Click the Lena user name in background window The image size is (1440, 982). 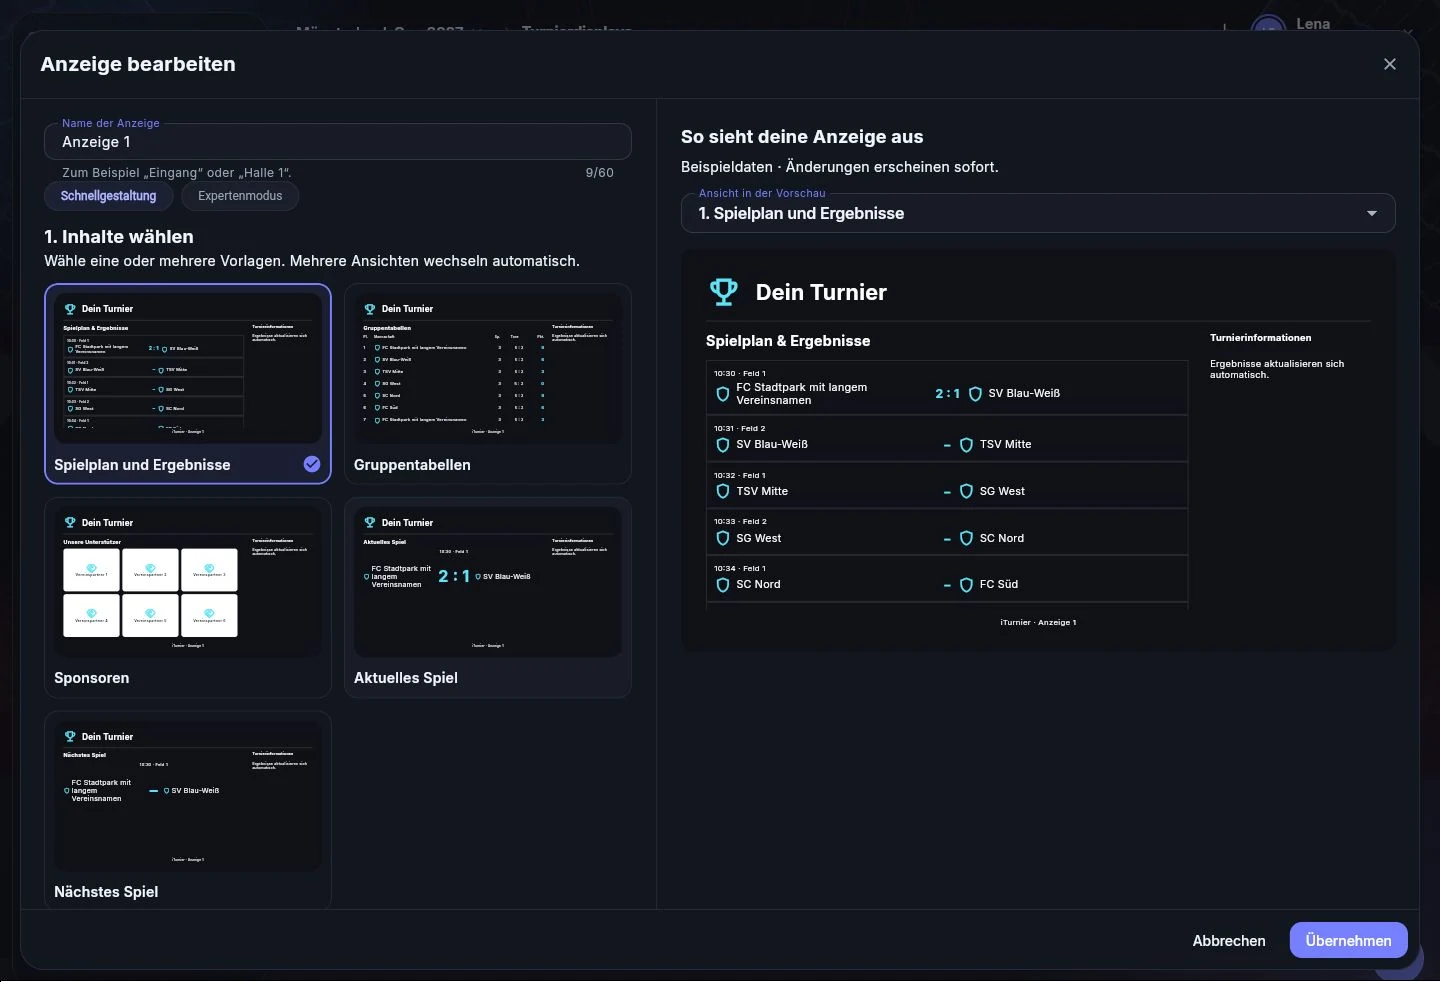[x=1313, y=24]
